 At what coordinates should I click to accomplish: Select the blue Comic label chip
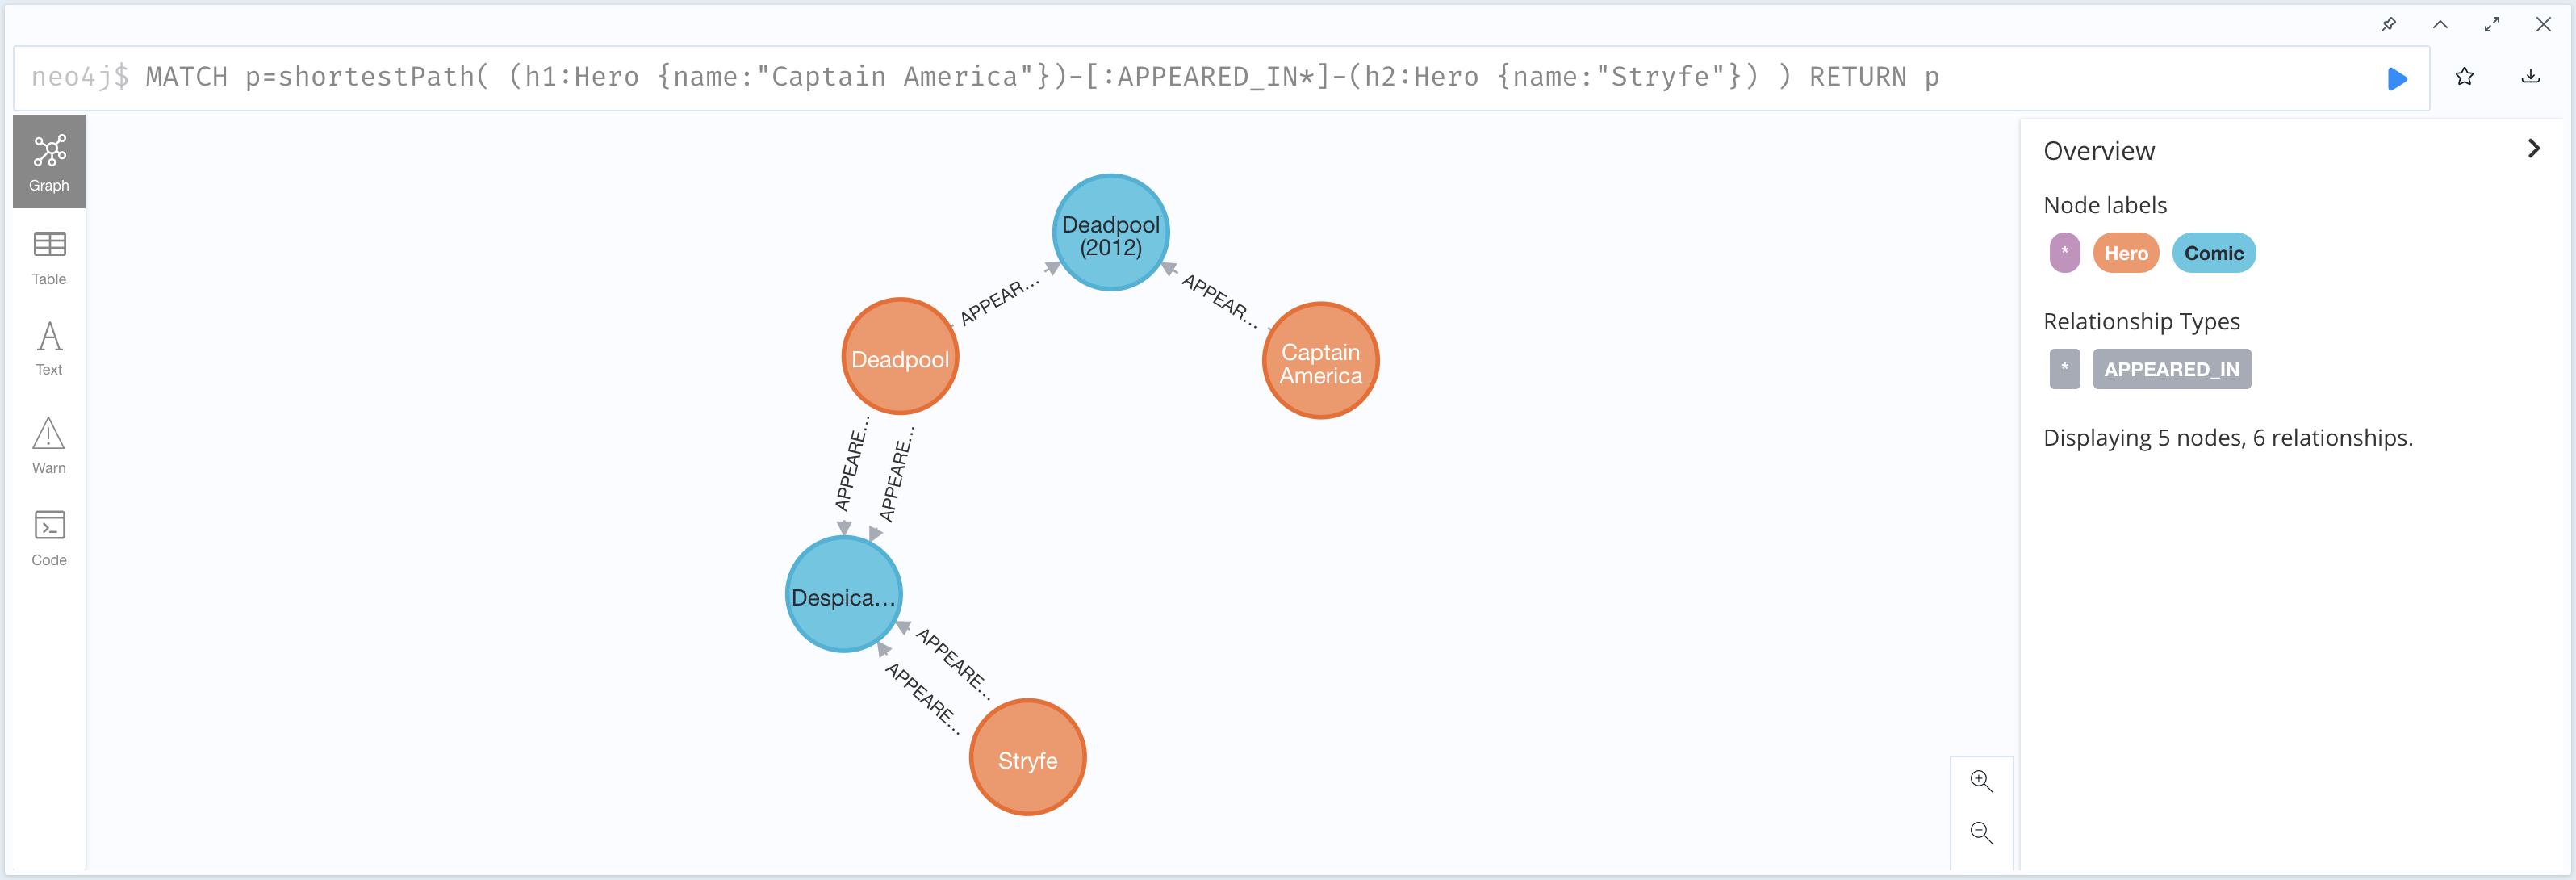pyautogui.click(x=2213, y=253)
